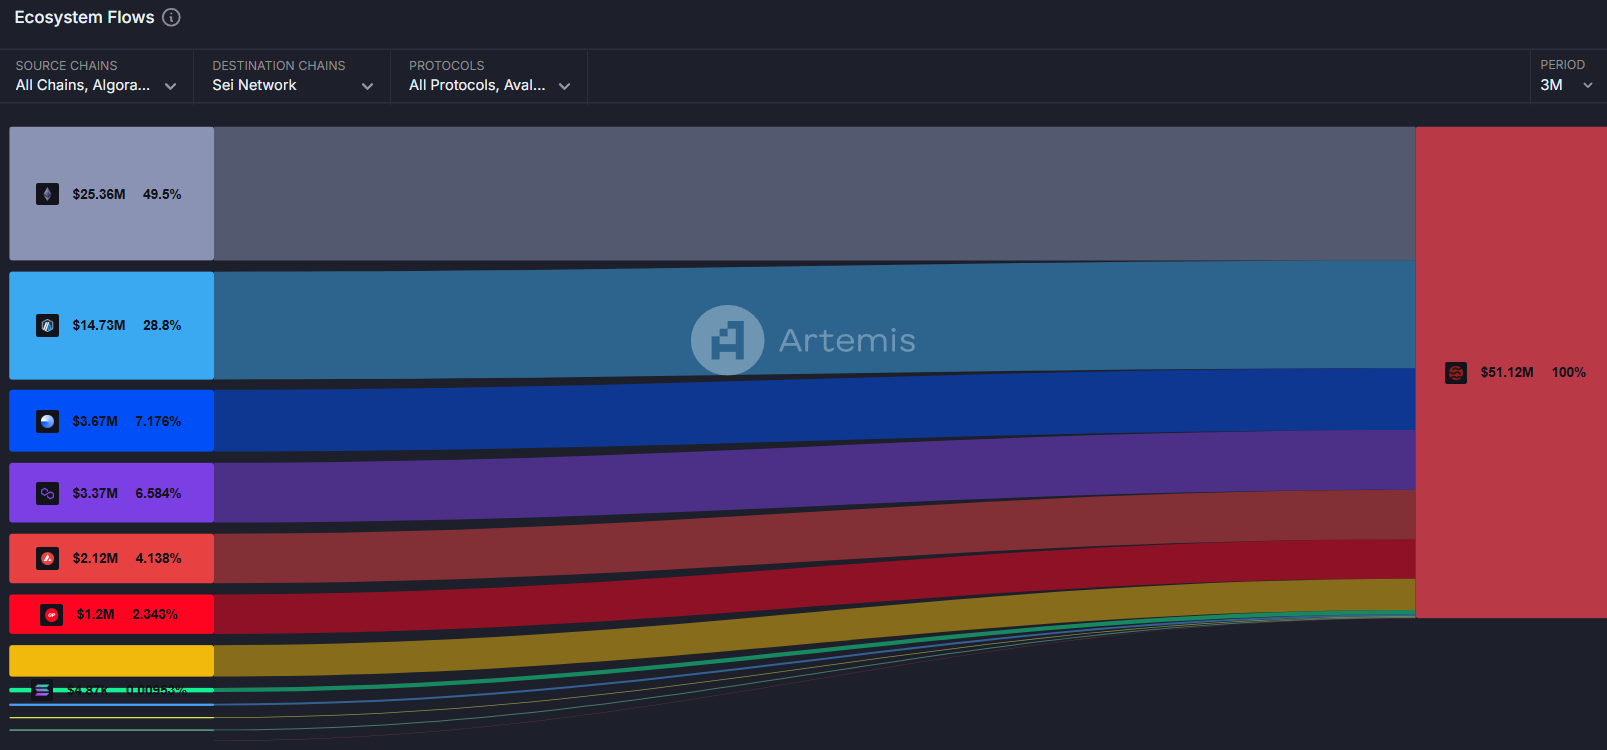Select the yellow unlabeled source chain block
Viewport: 1607px width, 750px height.
[x=111, y=660]
